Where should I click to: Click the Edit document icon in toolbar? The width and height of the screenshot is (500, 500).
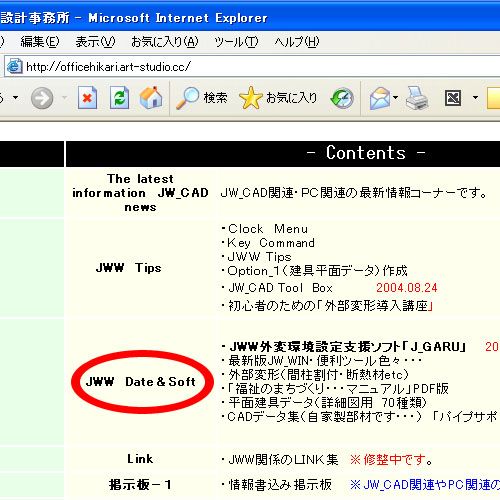pos(453,98)
